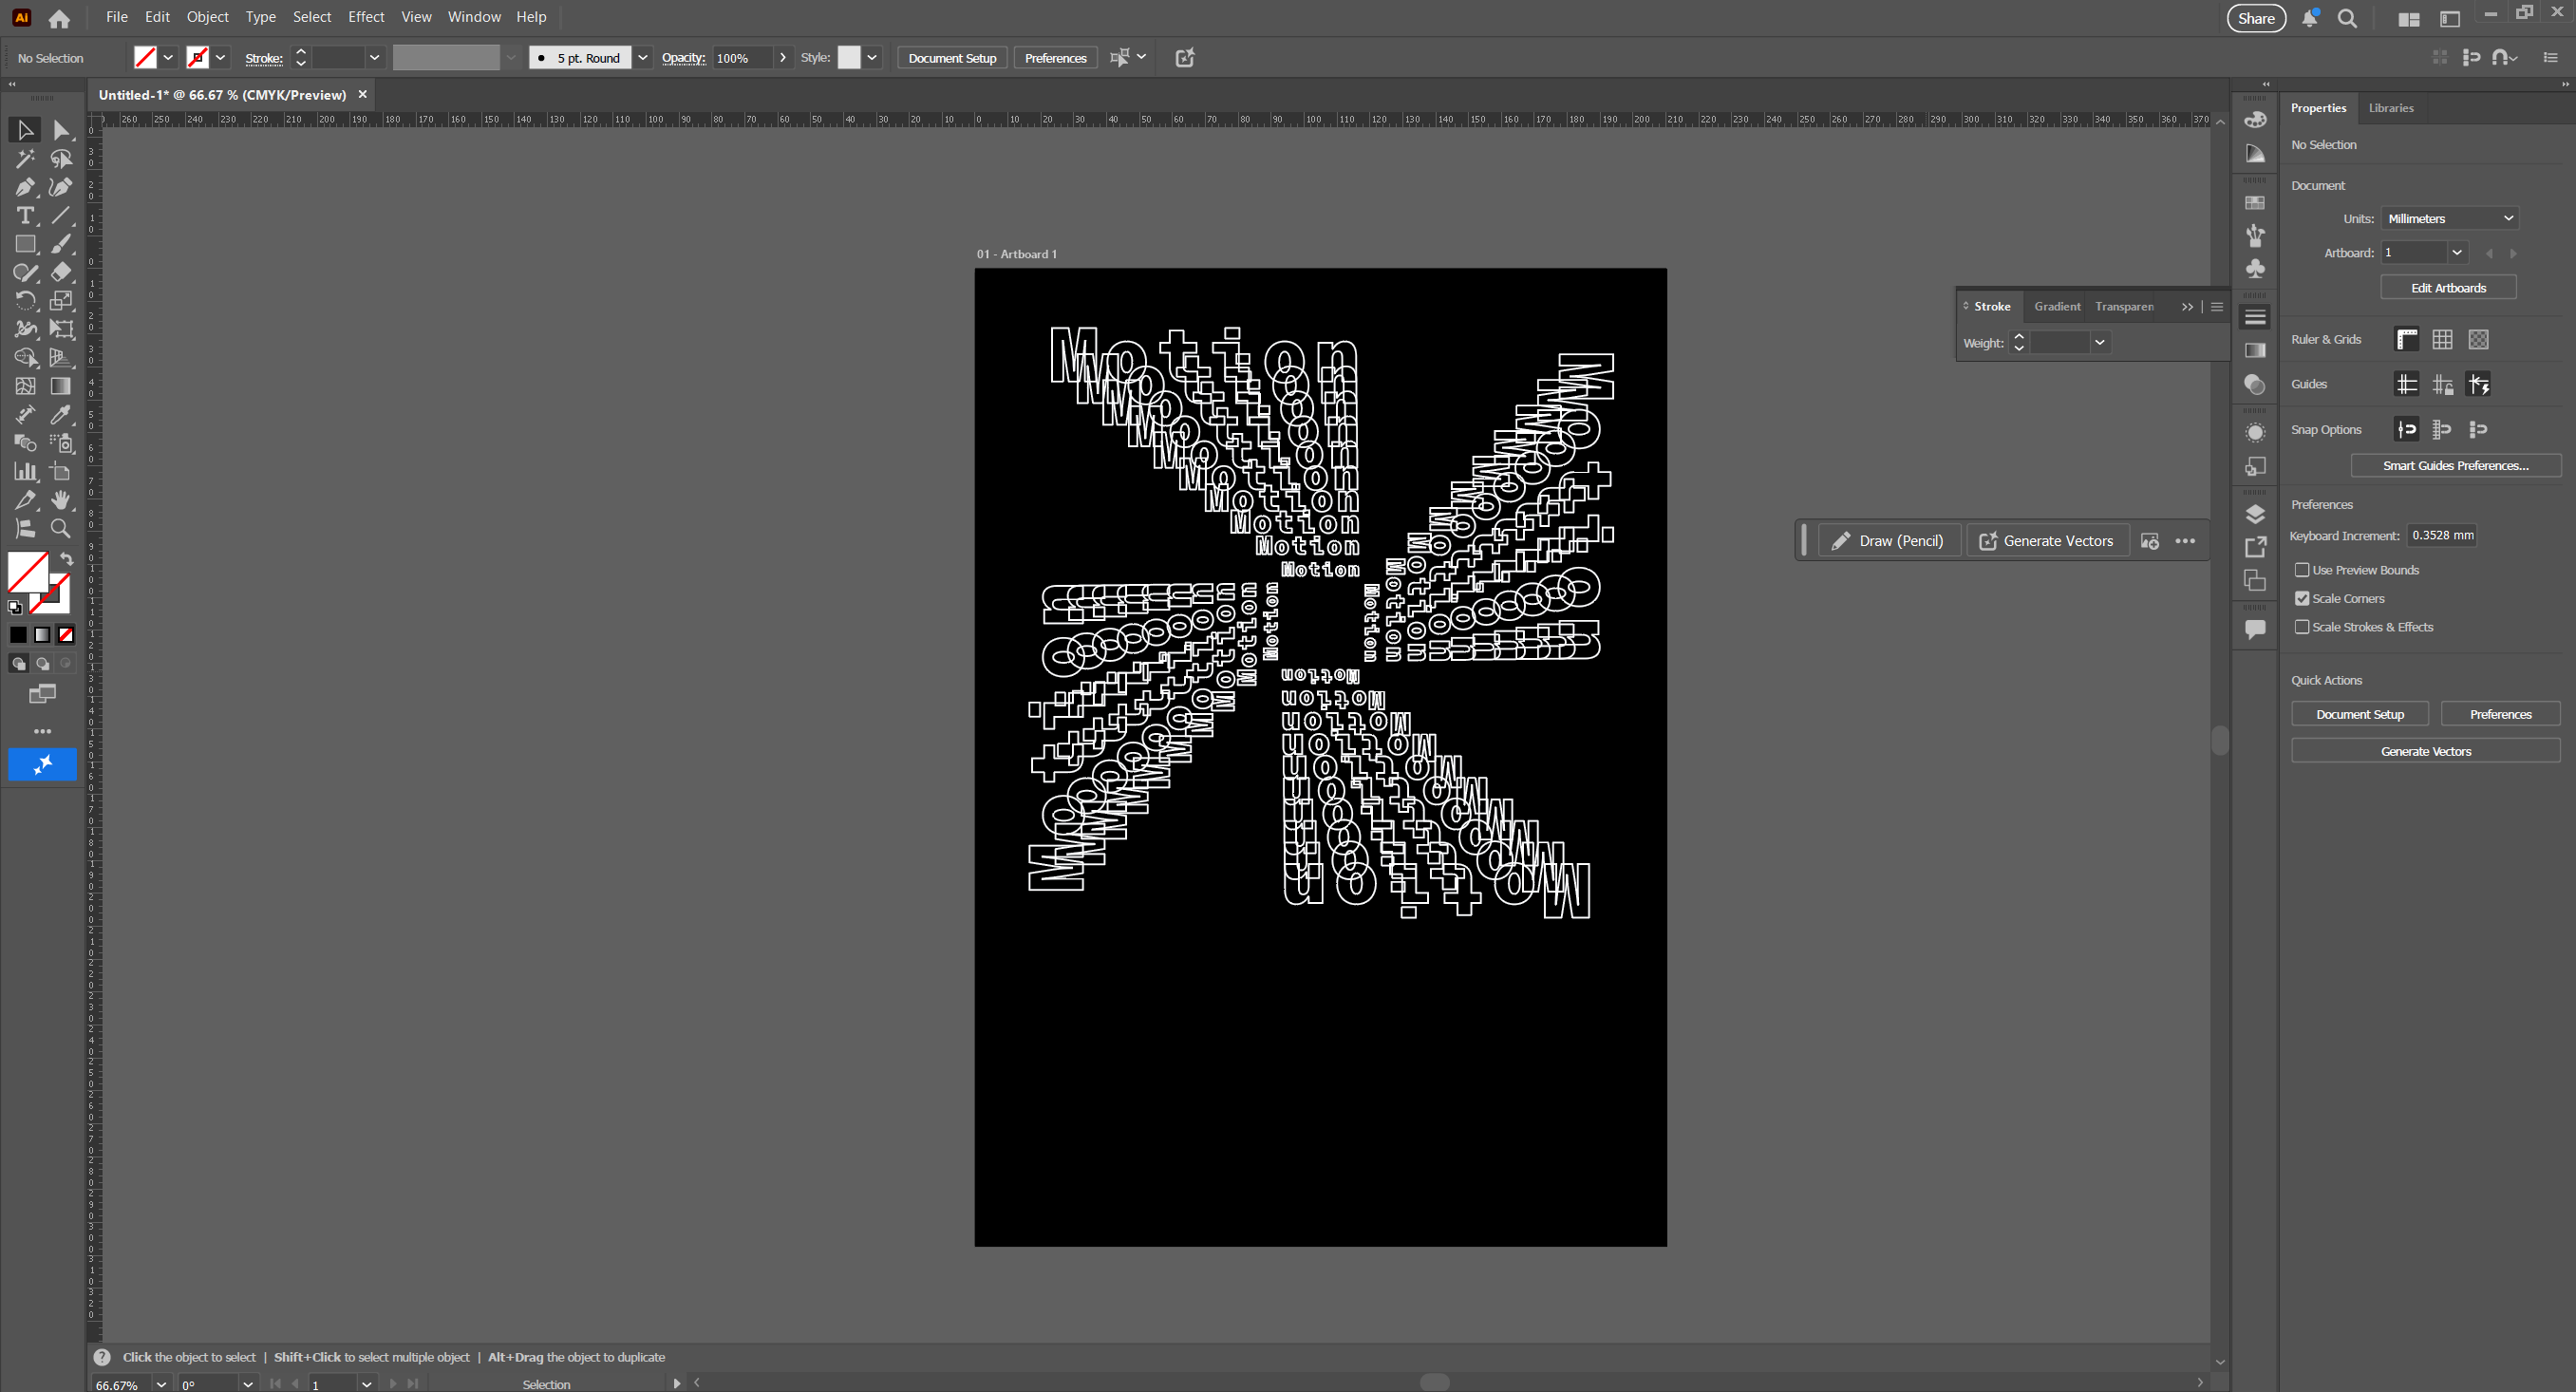This screenshot has height=1392, width=2576.
Task: Enable Use Preview Bounds checkbox
Action: pos(2302,570)
